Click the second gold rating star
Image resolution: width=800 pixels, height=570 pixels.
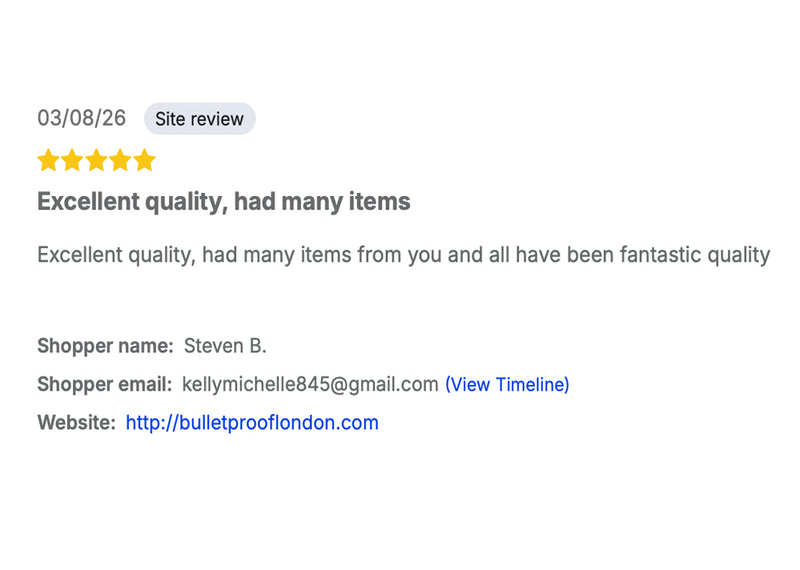click(x=72, y=160)
